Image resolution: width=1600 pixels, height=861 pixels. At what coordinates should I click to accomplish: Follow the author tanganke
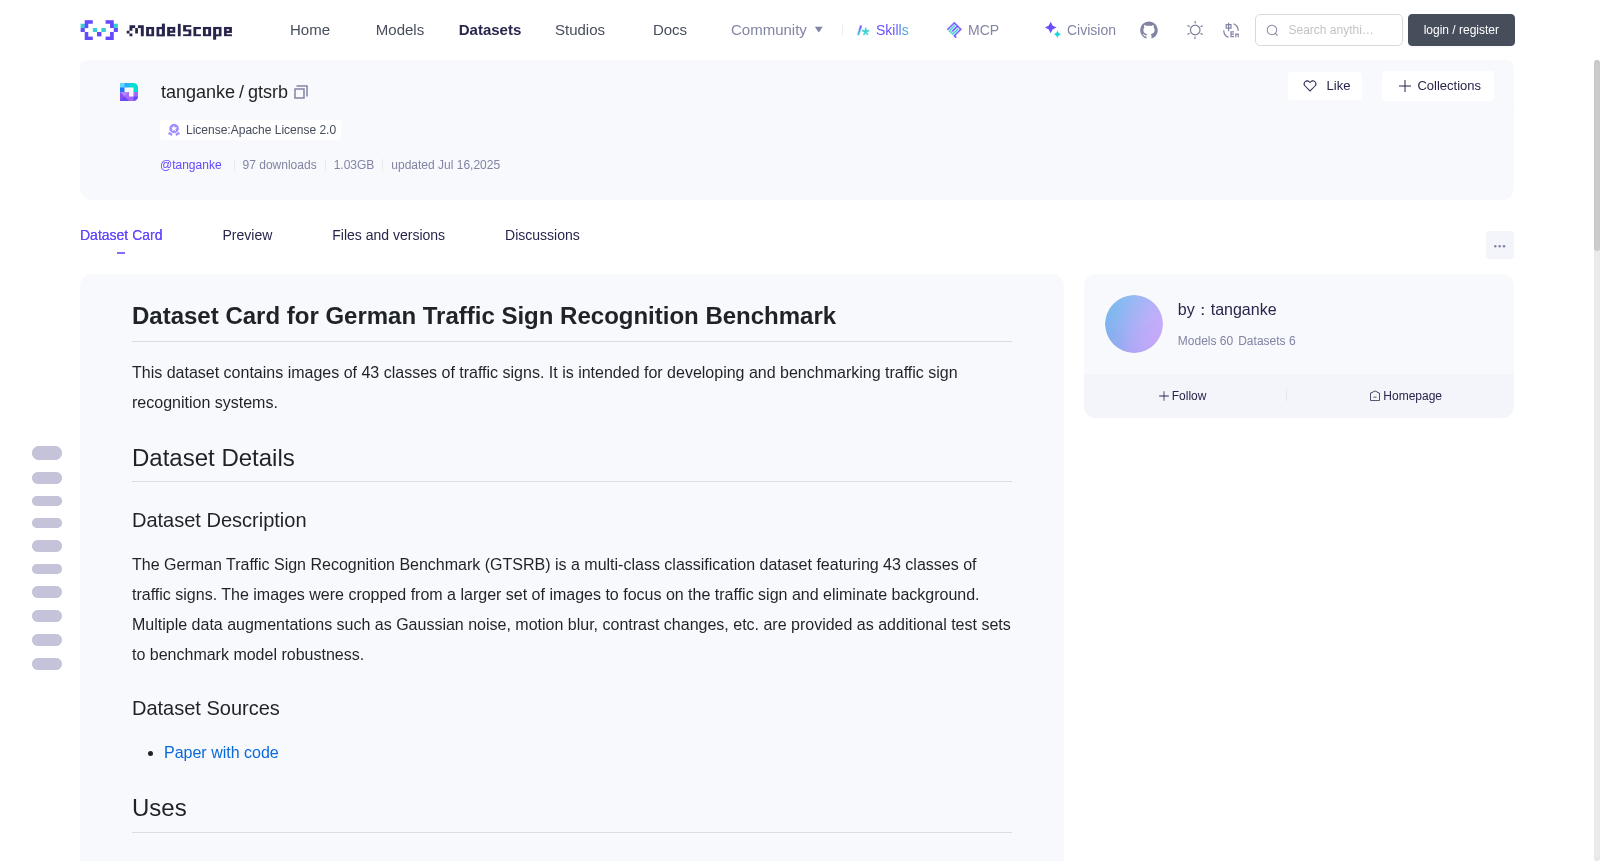pyautogui.click(x=1183, y=396)
